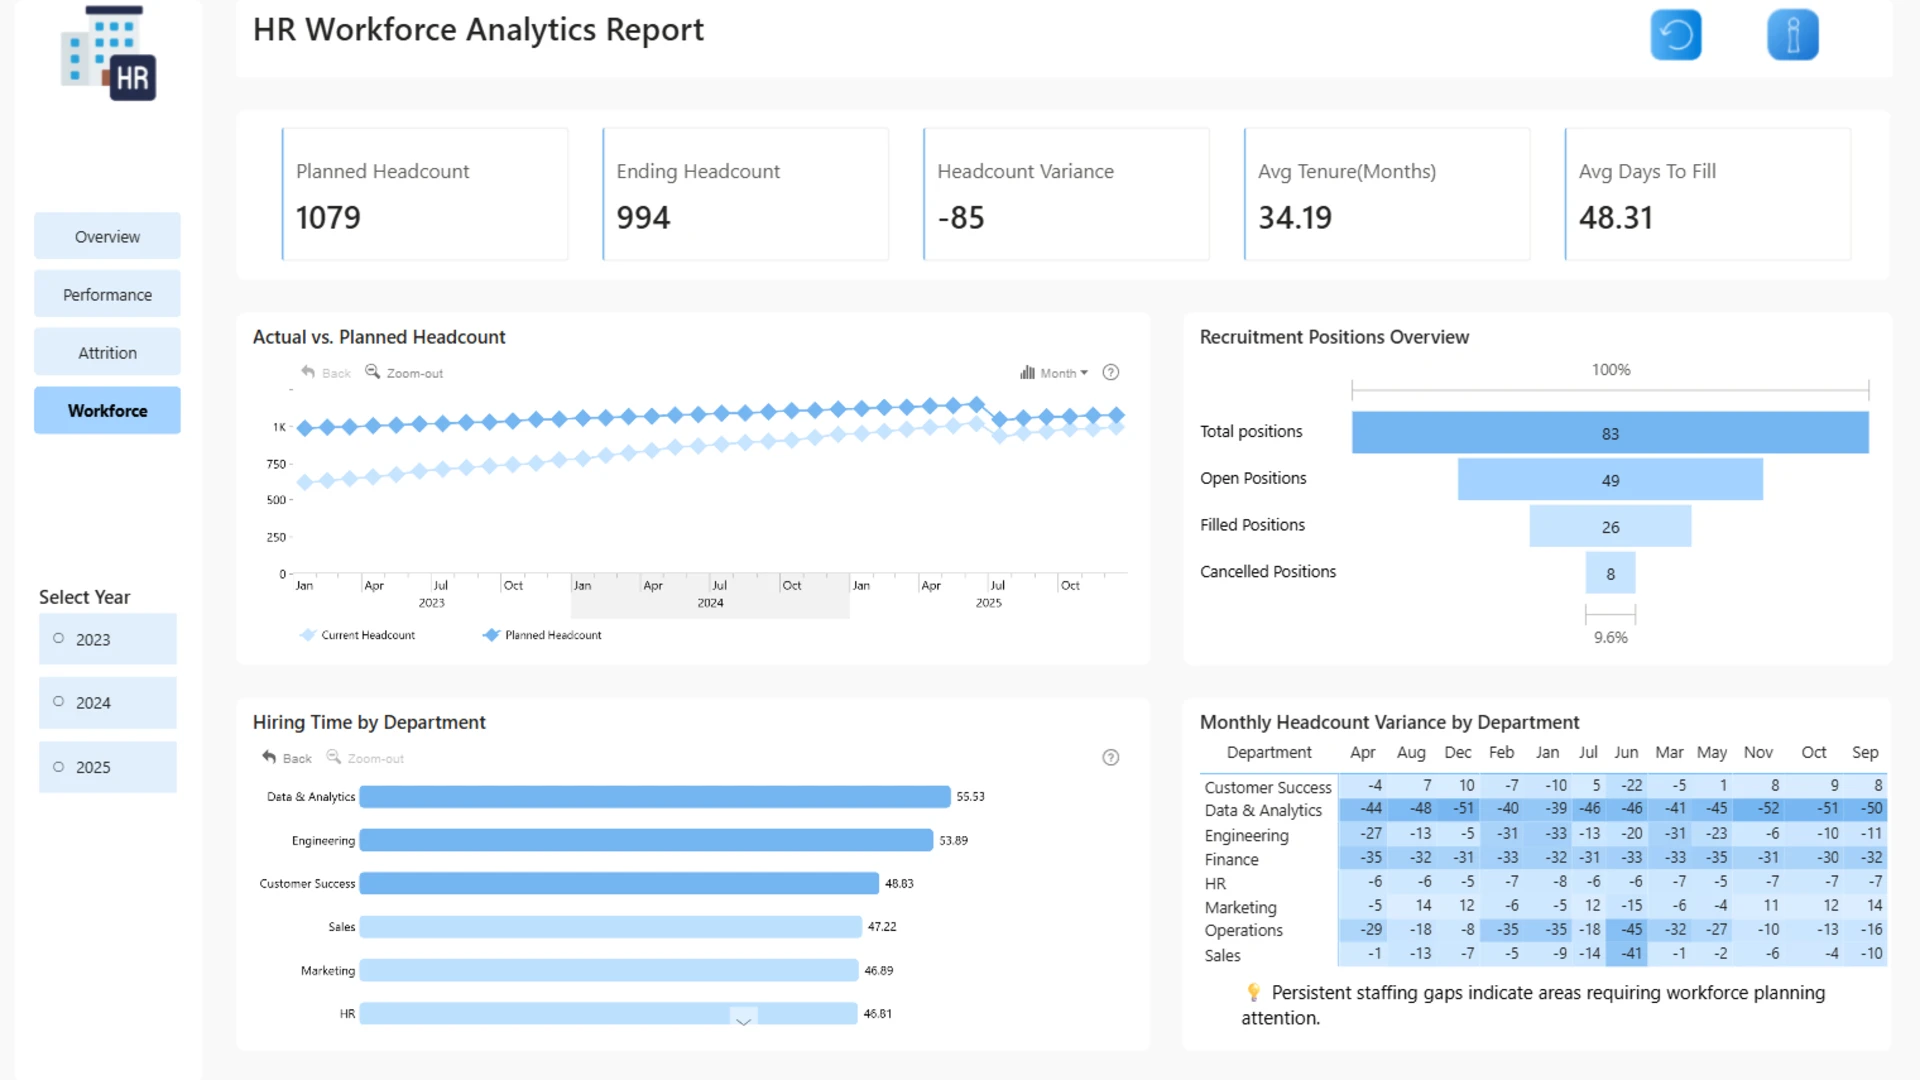
Task: Click Data & Analytics row label in variance table
Action: pos(1263,810)
